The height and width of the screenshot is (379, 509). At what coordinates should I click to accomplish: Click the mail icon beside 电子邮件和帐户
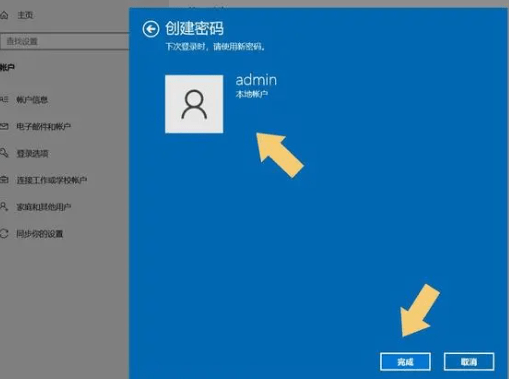tap(4, 126)
